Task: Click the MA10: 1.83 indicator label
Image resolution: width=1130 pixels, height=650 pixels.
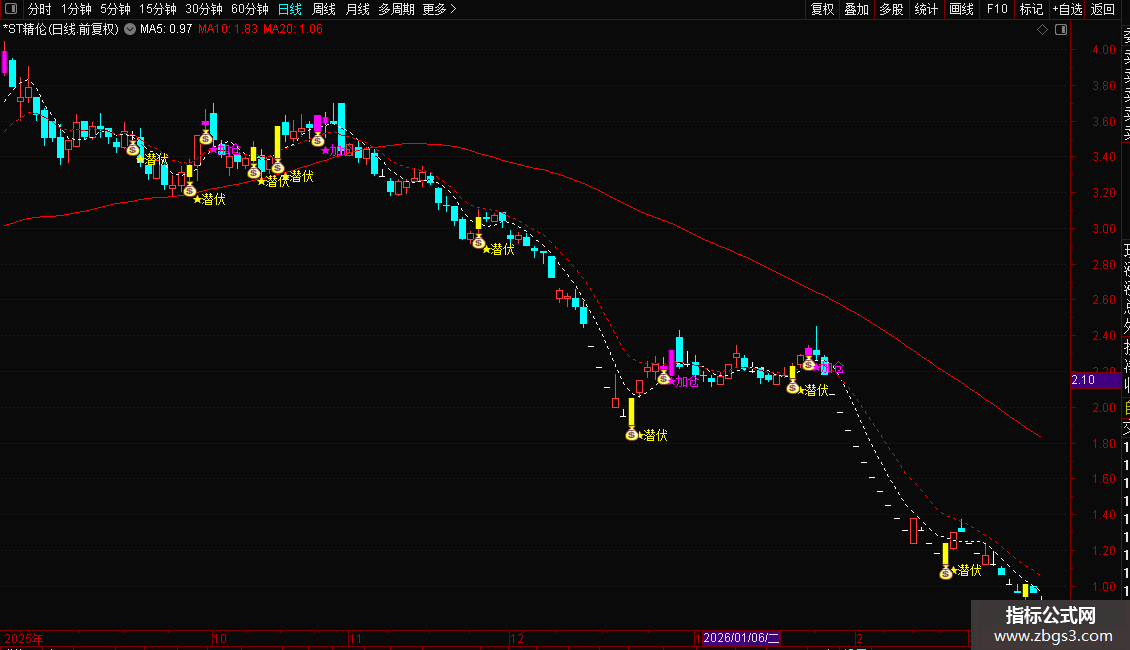Action: 228,30
